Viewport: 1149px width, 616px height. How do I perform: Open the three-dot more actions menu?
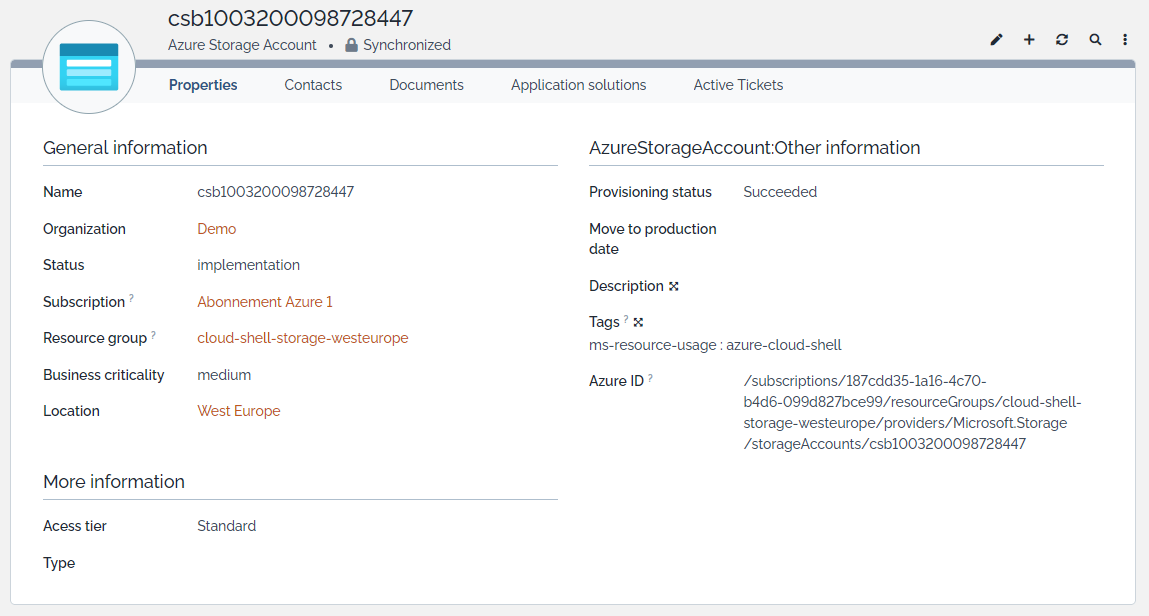coord(1125,40)
